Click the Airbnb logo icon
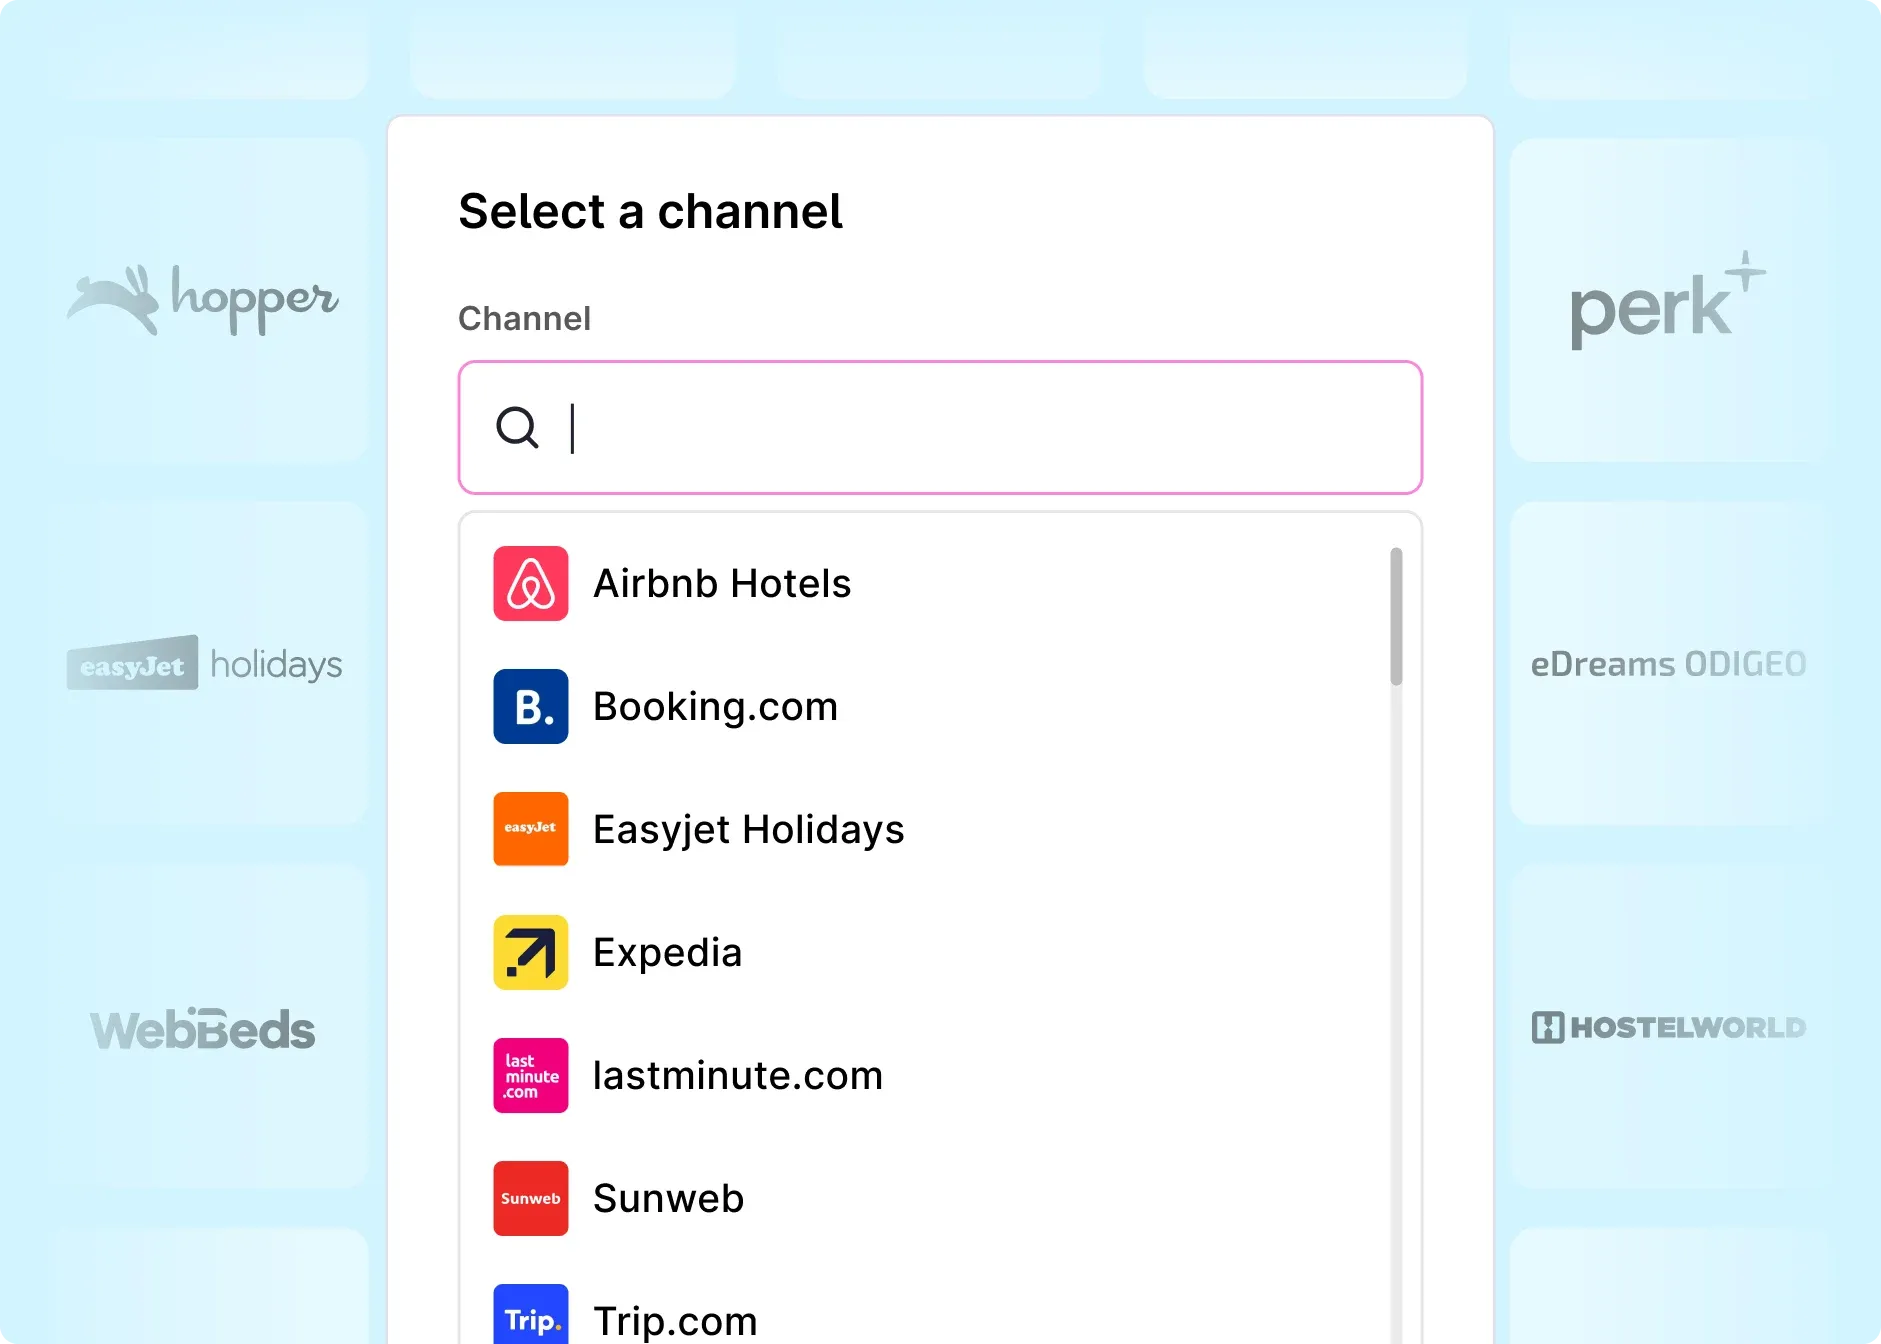This screenshot has width=1881, height=1344. point(531,583)
